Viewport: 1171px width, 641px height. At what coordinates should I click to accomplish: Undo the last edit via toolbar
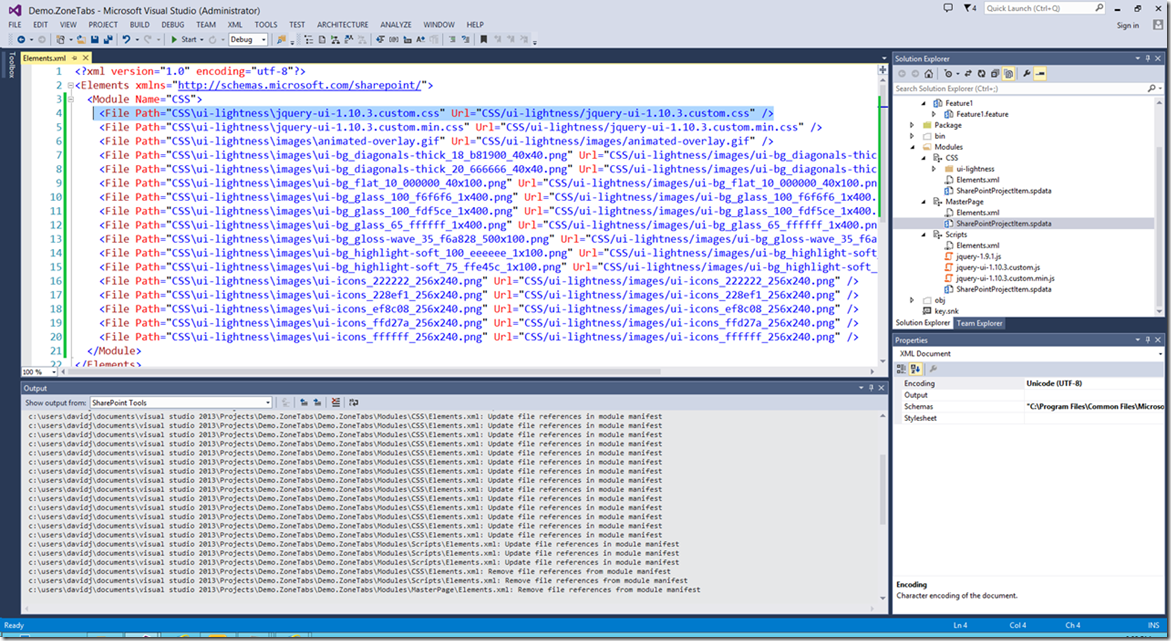pos(126,40)
